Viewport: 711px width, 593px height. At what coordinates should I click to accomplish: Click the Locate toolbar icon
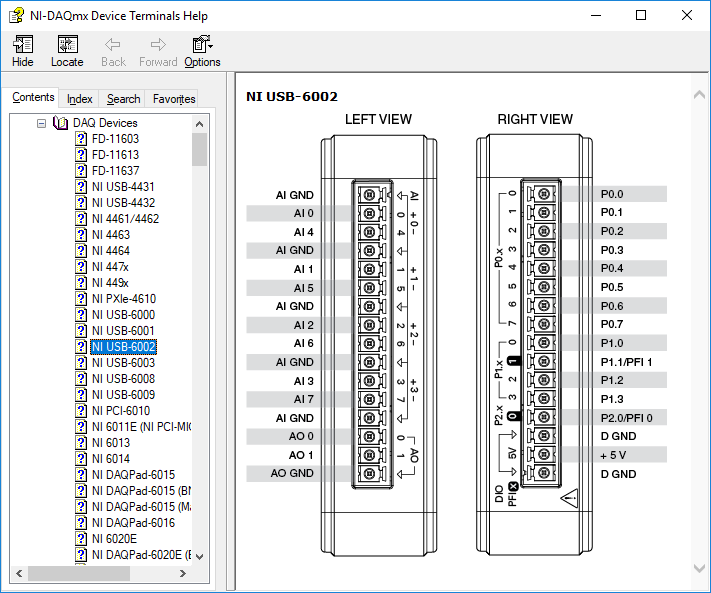[68, 44]
